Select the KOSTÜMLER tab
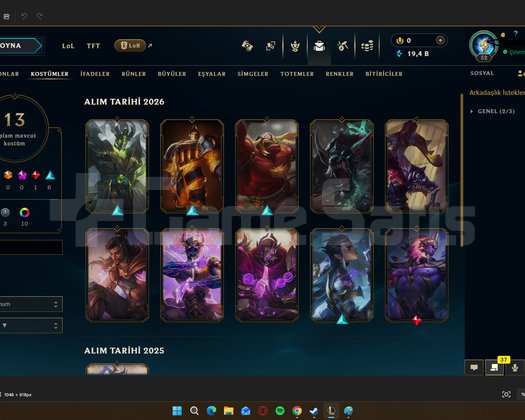This screenshot has height=420, width=525. [50, 74]
